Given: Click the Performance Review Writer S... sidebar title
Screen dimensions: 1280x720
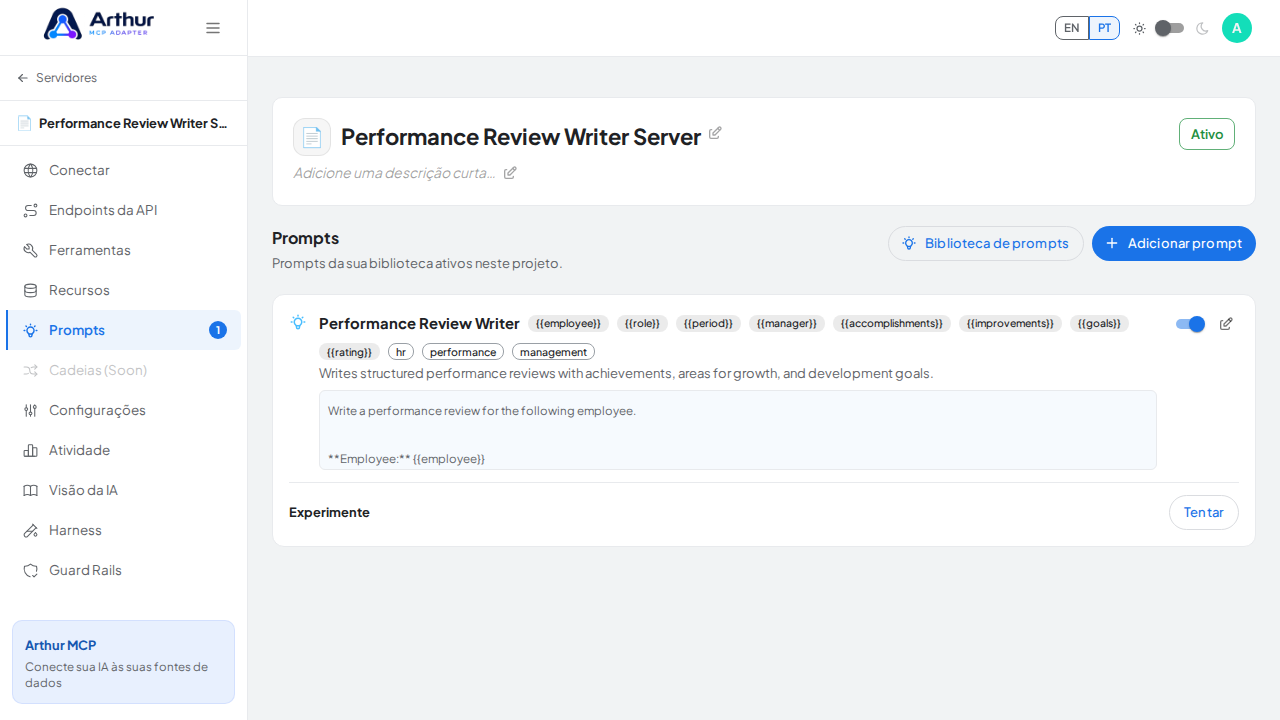Looking at the screenshot, I should pos(133,123).
